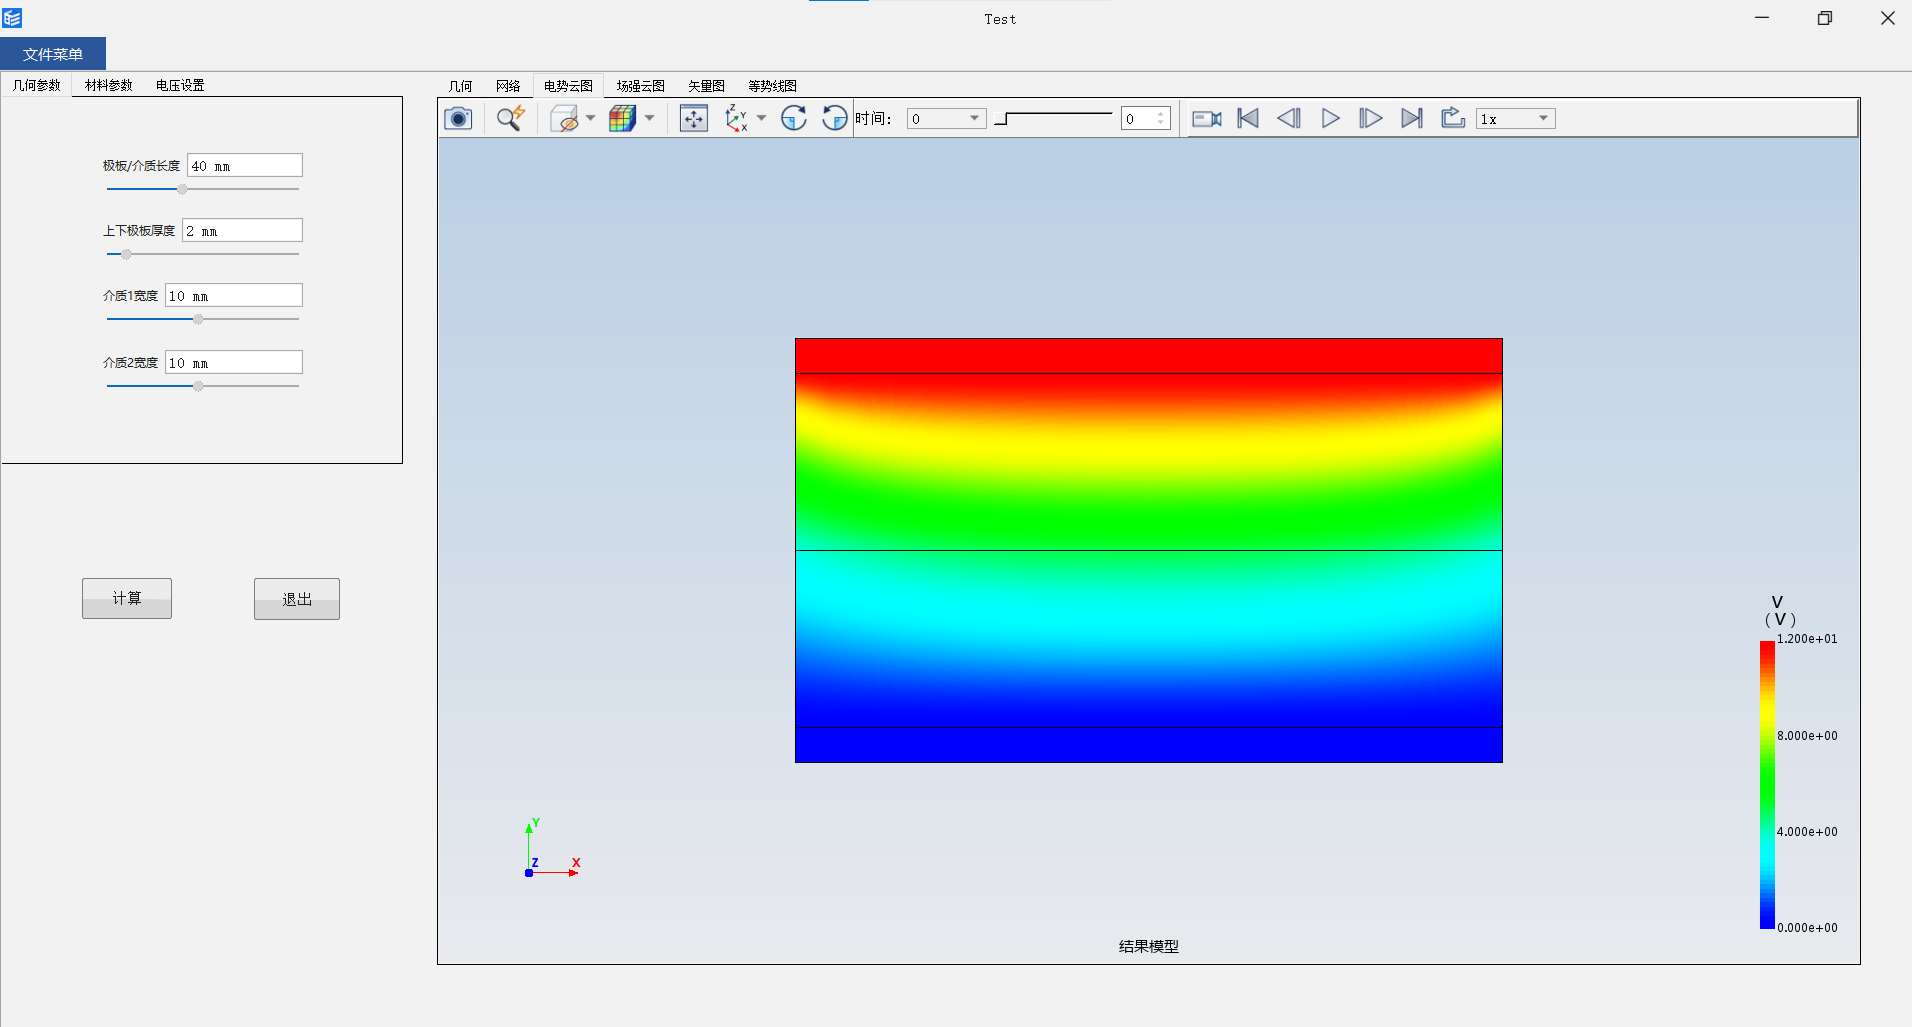Click the 介质2宽度 input field

tap(234, 363)
